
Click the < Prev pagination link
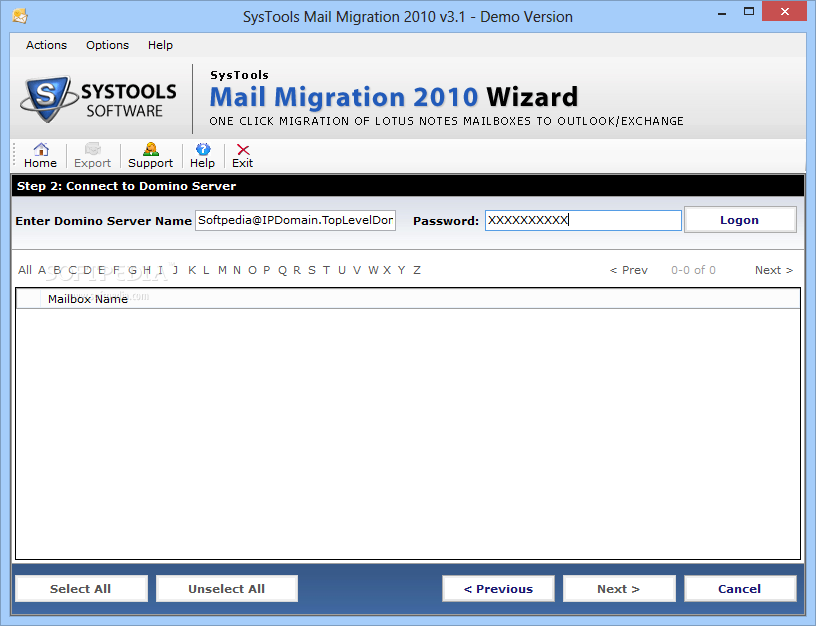tap(629, 270)
